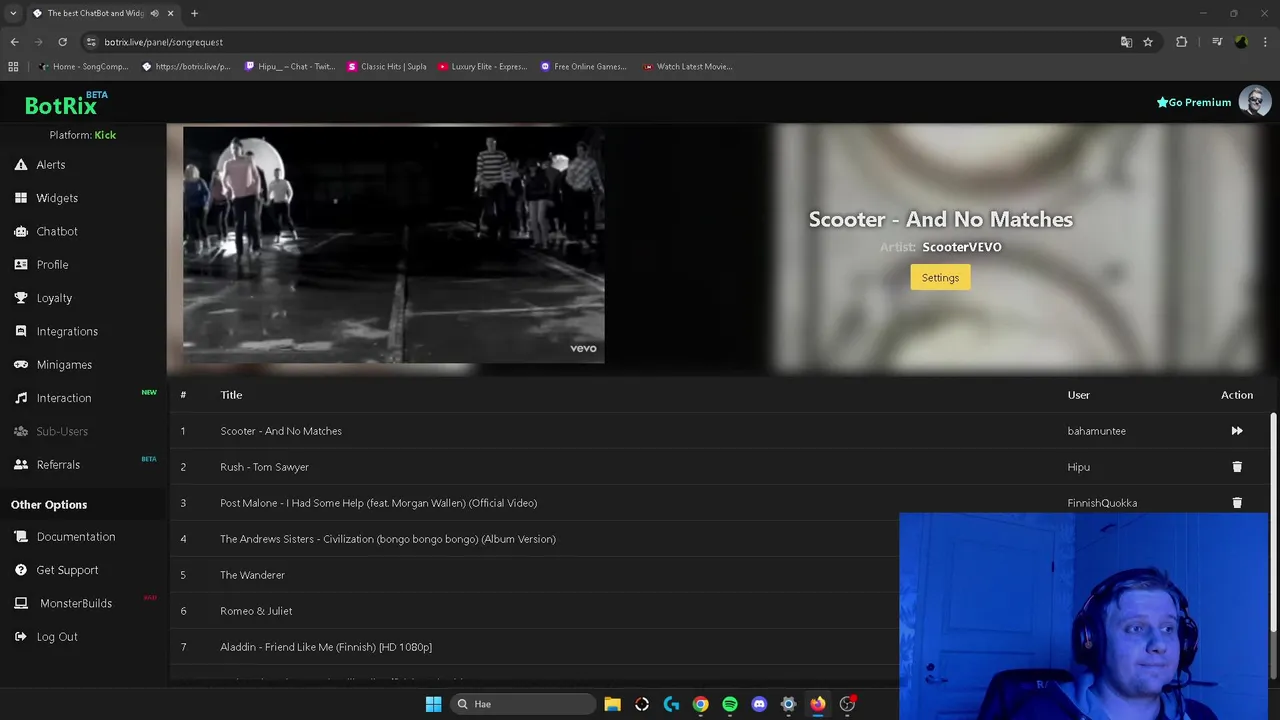1280x720 pixels.
Task: Select Romeo & Juliet in the queue
Action: [256, 611]
